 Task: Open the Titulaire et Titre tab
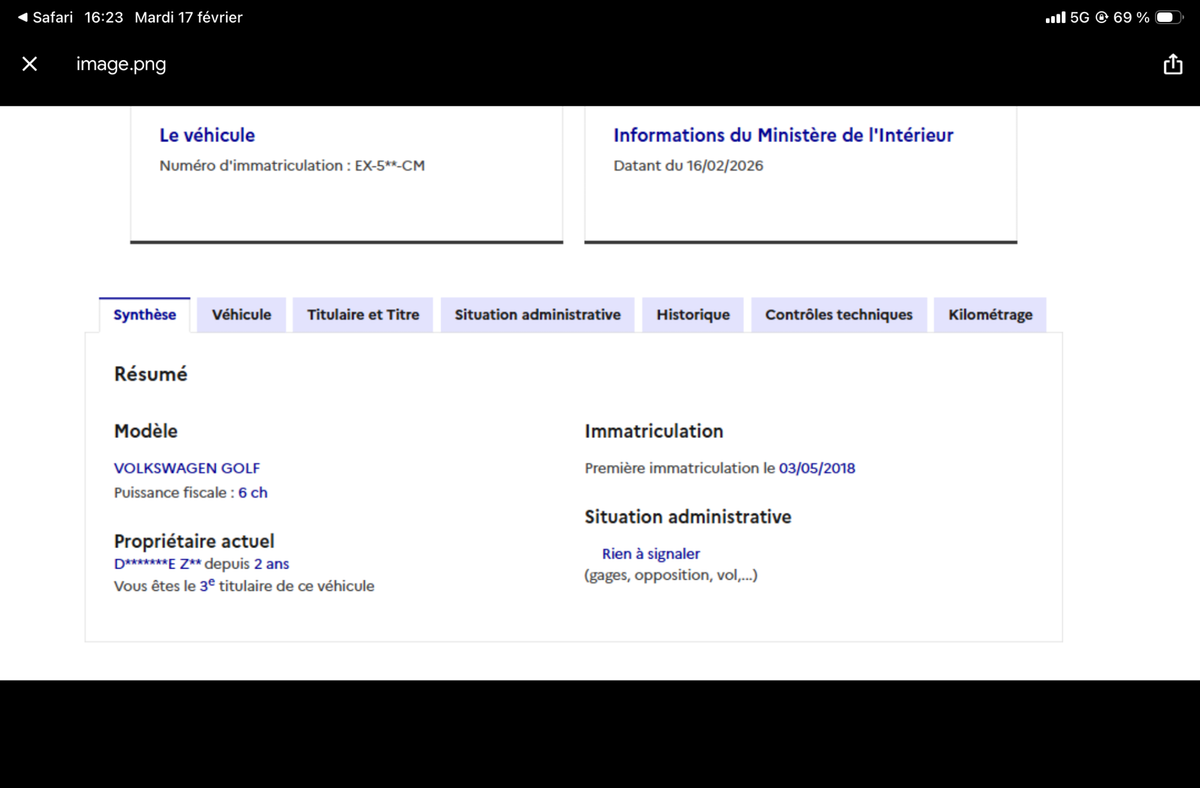click(x=363, y=315)
